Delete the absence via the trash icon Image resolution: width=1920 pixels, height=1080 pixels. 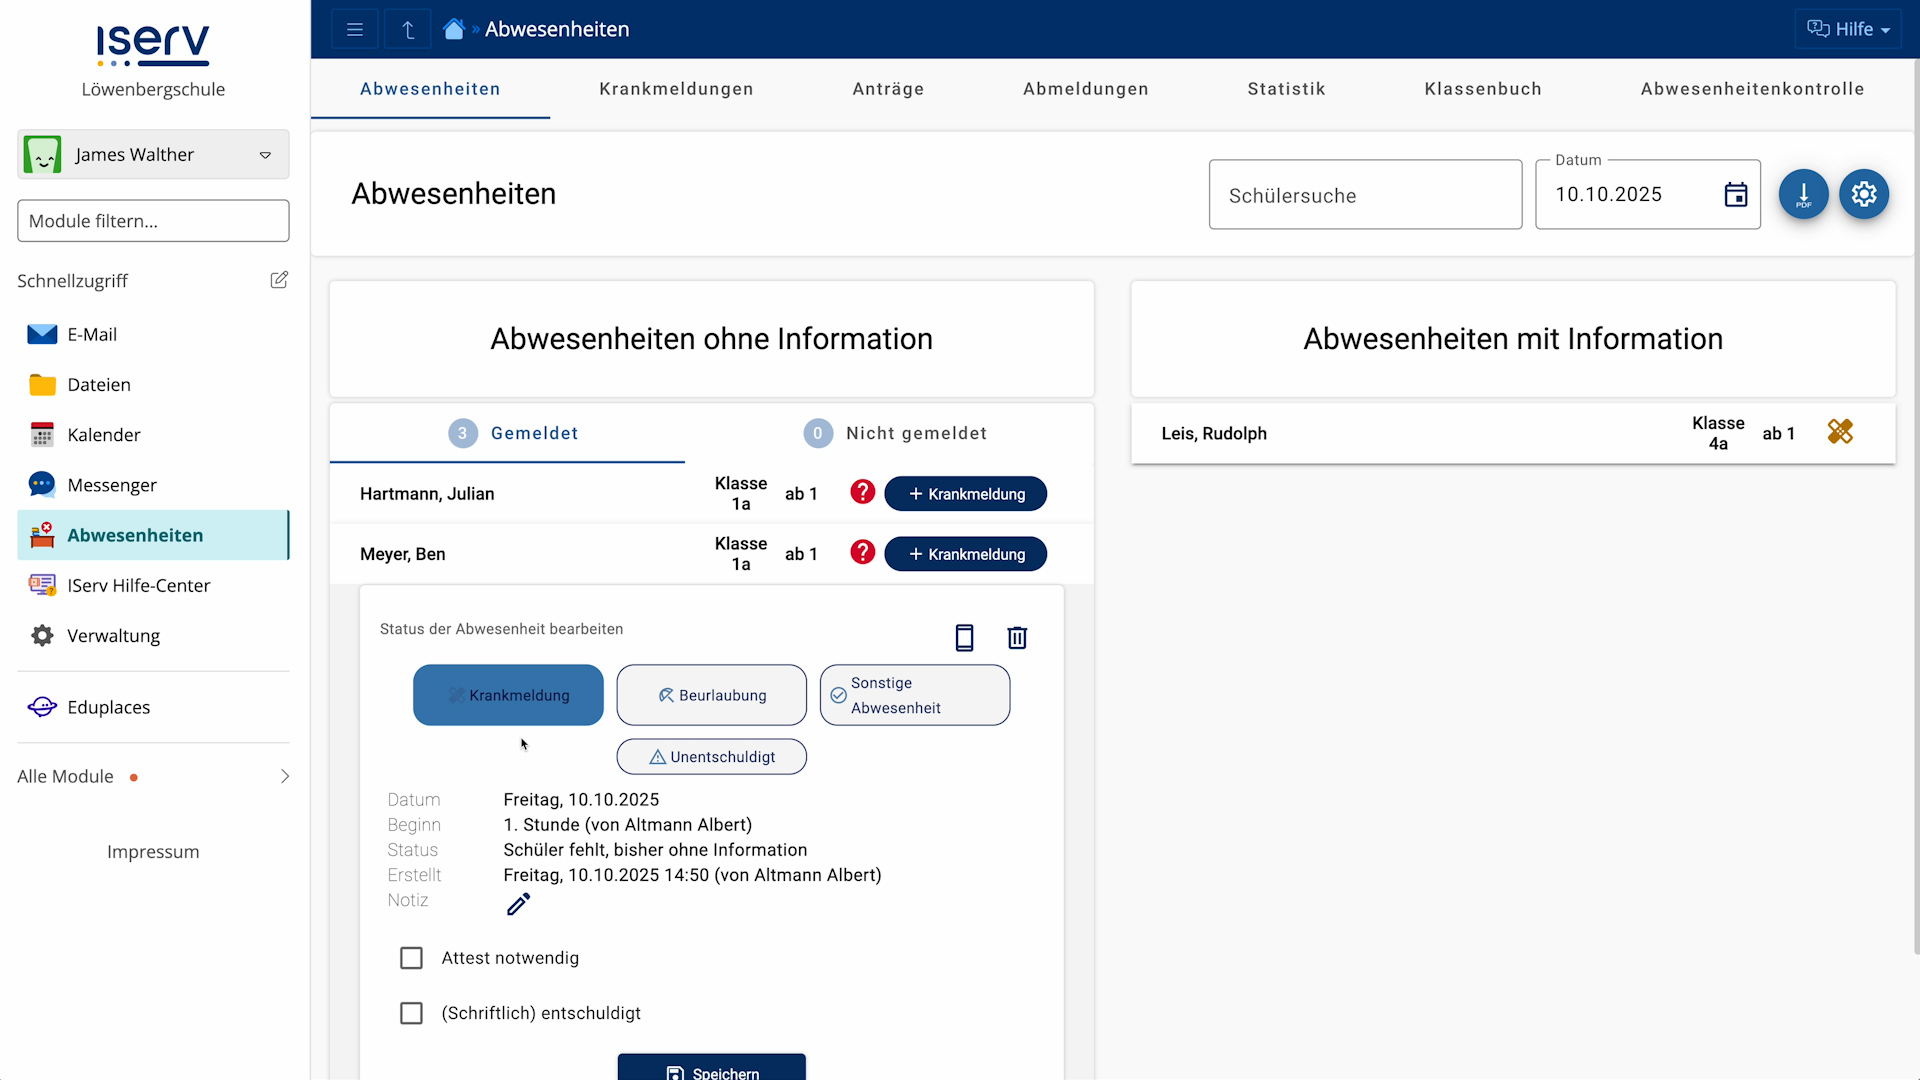[1017, 637]
